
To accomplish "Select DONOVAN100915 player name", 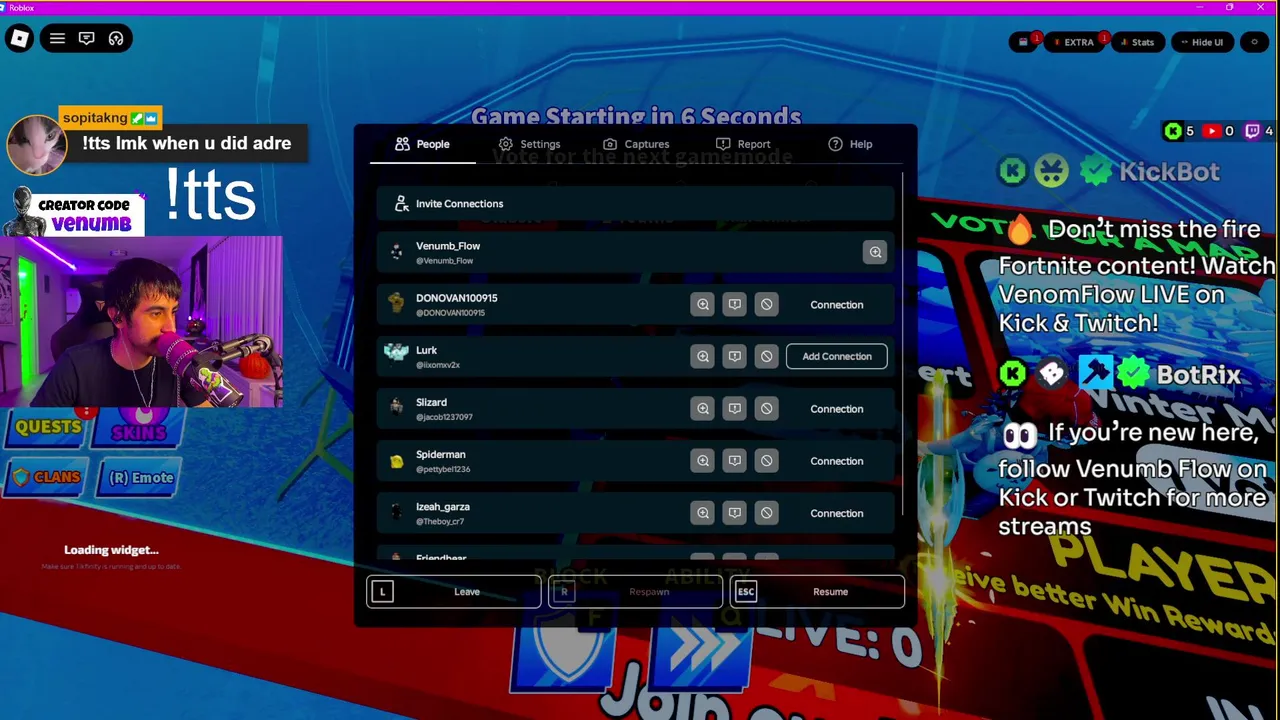I will pyautogui.click(x=456, y=298).
